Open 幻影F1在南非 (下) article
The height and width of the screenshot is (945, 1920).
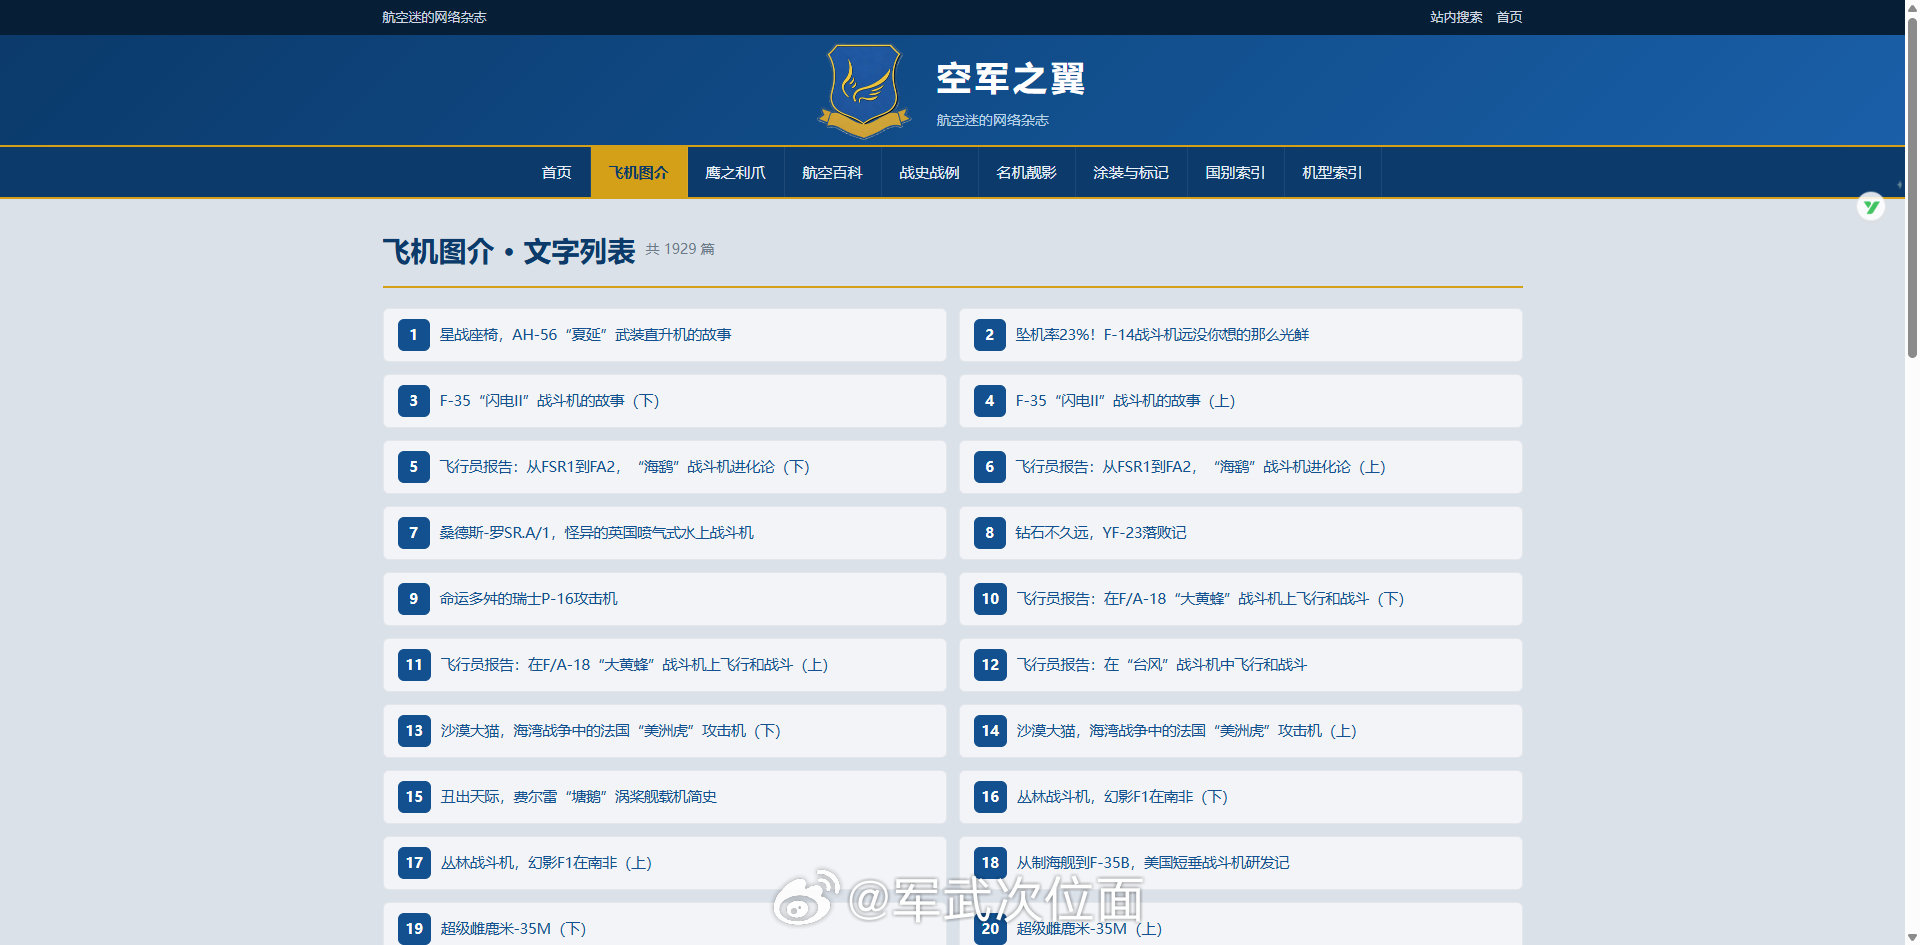[x=1122, y=797]
